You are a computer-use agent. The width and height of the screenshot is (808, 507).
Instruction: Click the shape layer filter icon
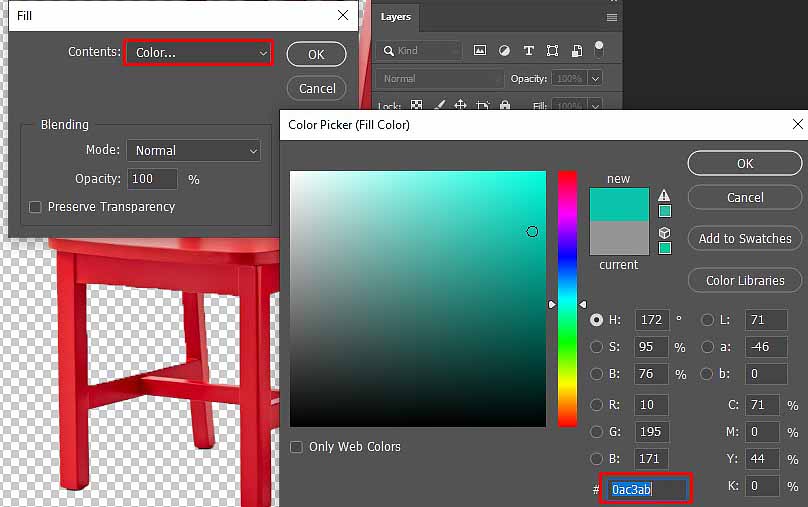coord(553,50)
